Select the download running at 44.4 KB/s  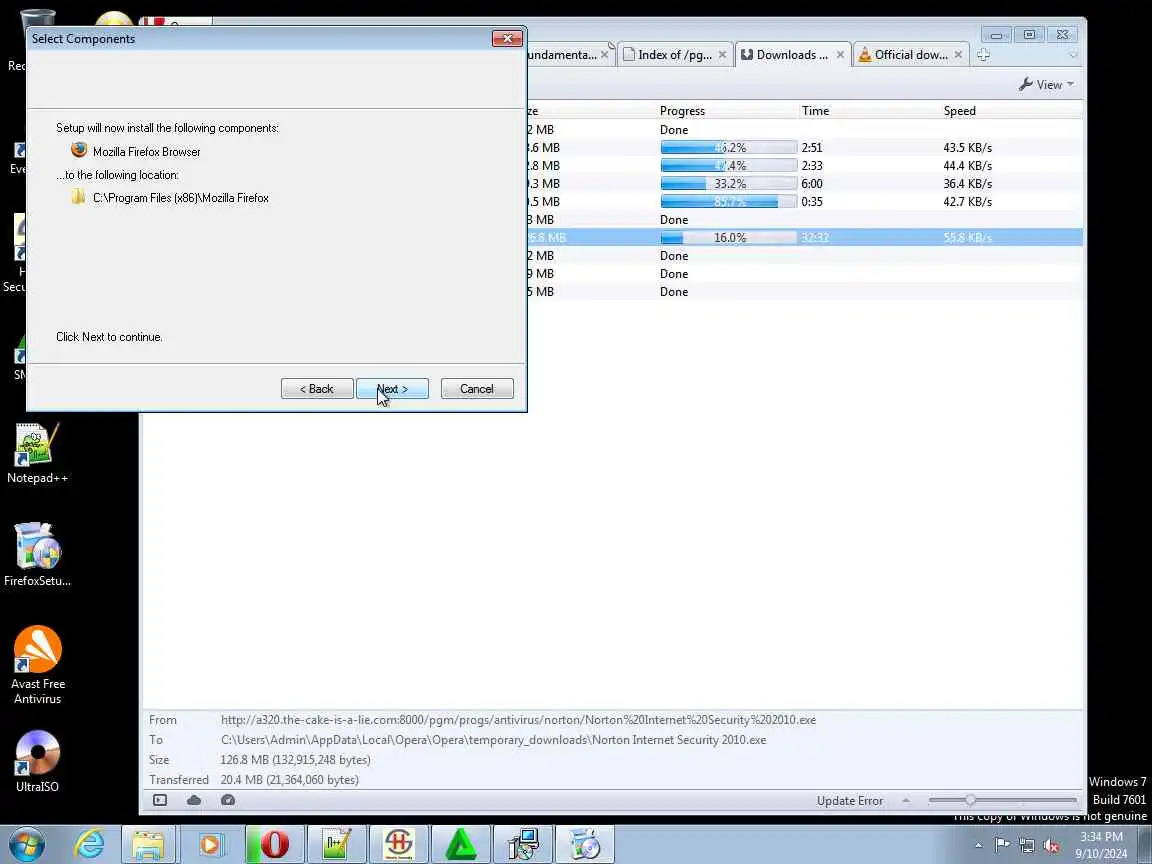(x=804, y=165)
